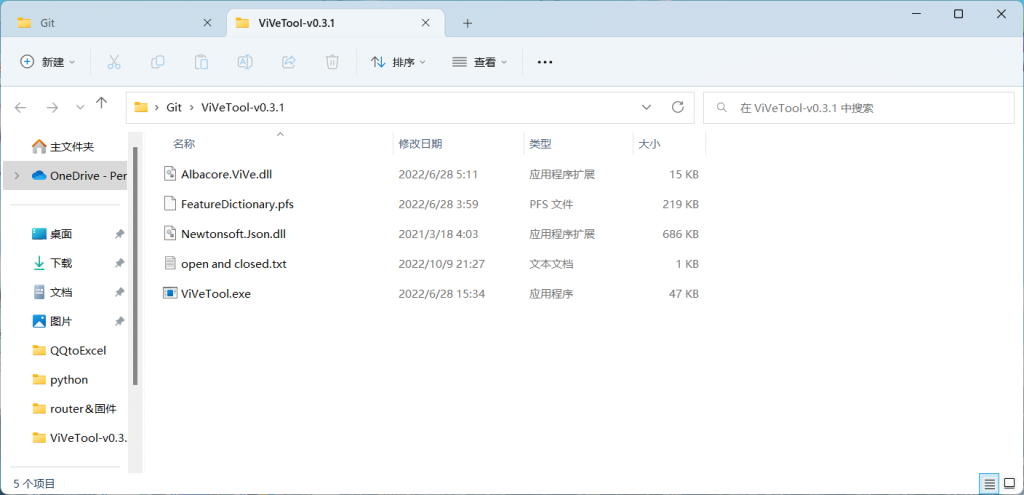The height and width of the screenshot is (495, 1024).
Task: Close the Git tab
Action: (x=208, y=23)
